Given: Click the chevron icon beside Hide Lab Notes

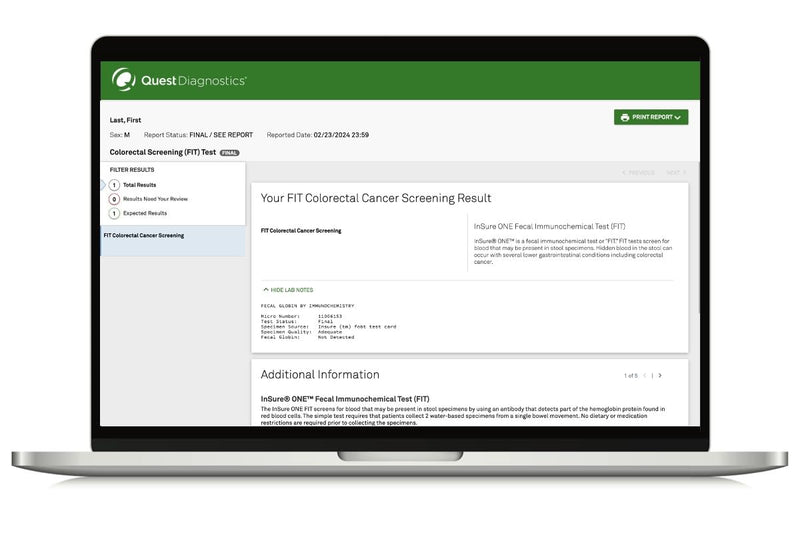Looking at the screenshot, I should point(266,289).
